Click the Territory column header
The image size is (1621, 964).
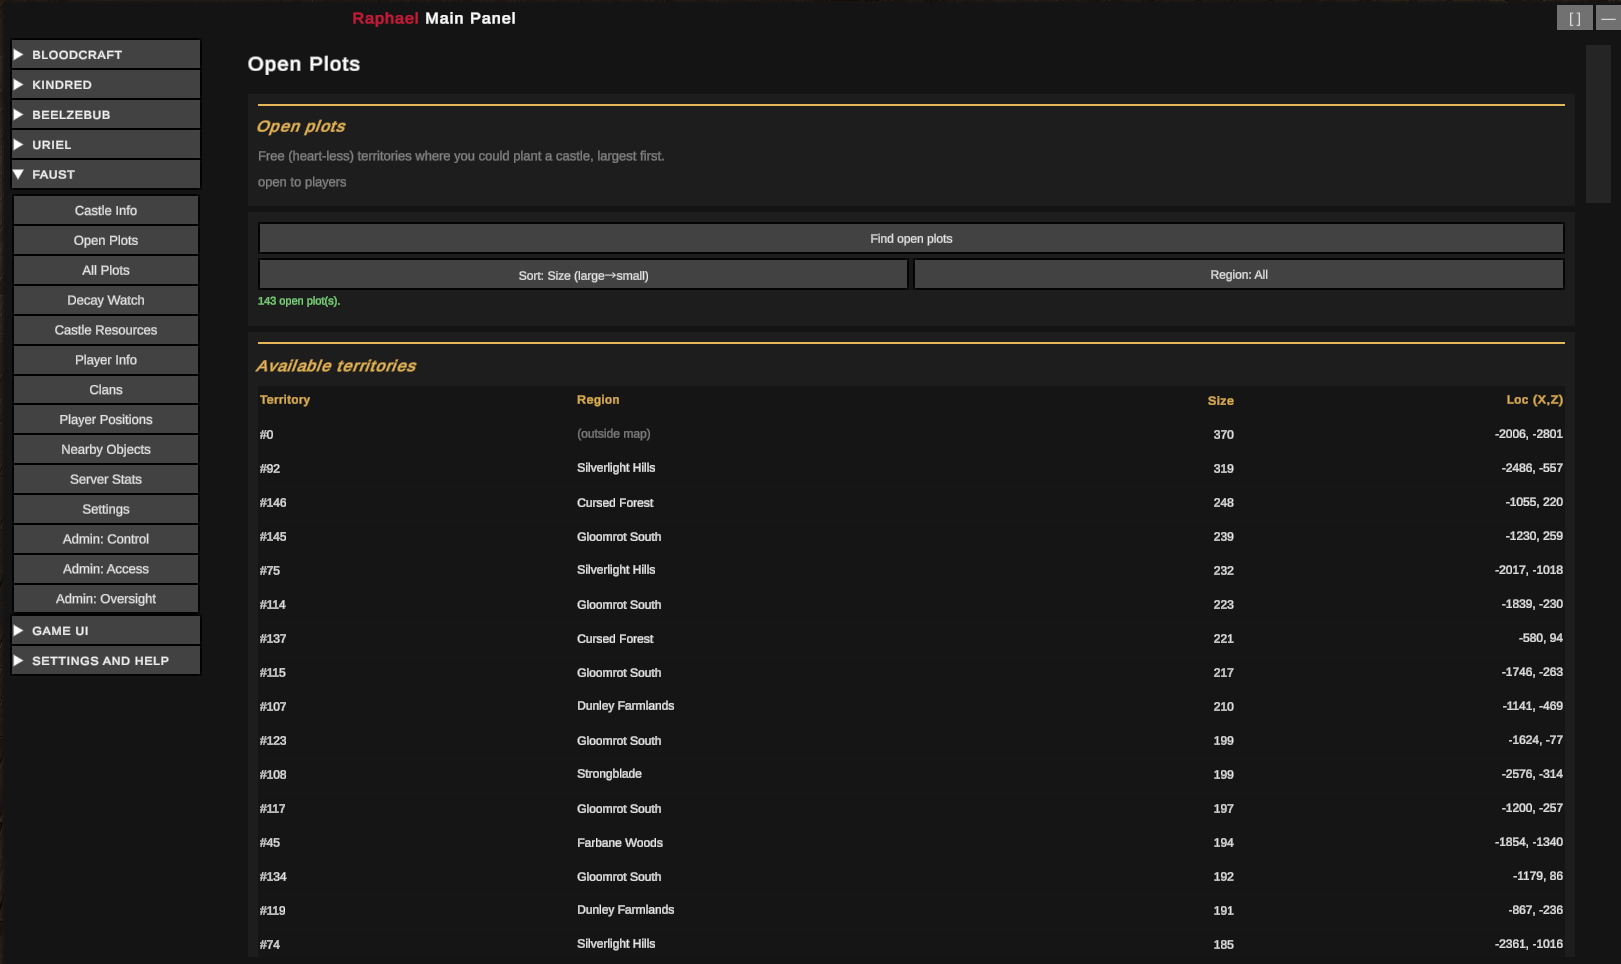point(285,399)
